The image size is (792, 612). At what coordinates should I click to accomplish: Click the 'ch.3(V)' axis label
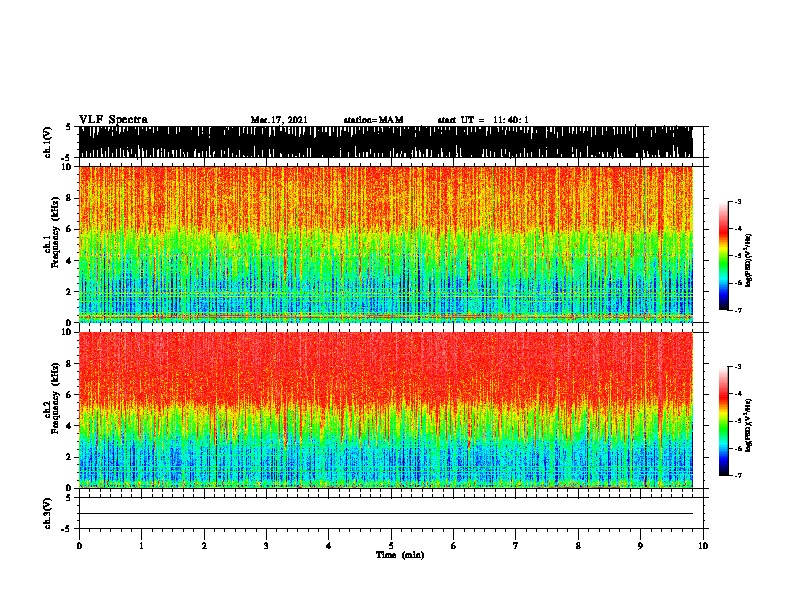[x=47, y=513]
